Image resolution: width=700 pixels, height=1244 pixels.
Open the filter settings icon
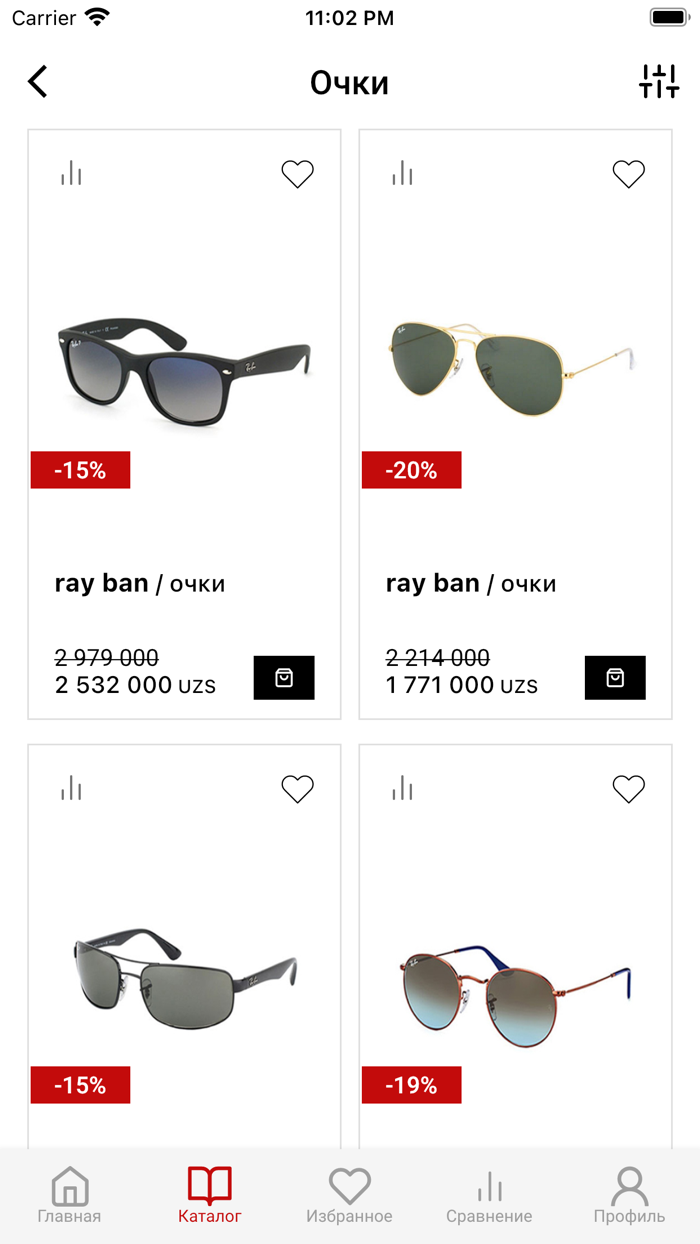(659, 81)
